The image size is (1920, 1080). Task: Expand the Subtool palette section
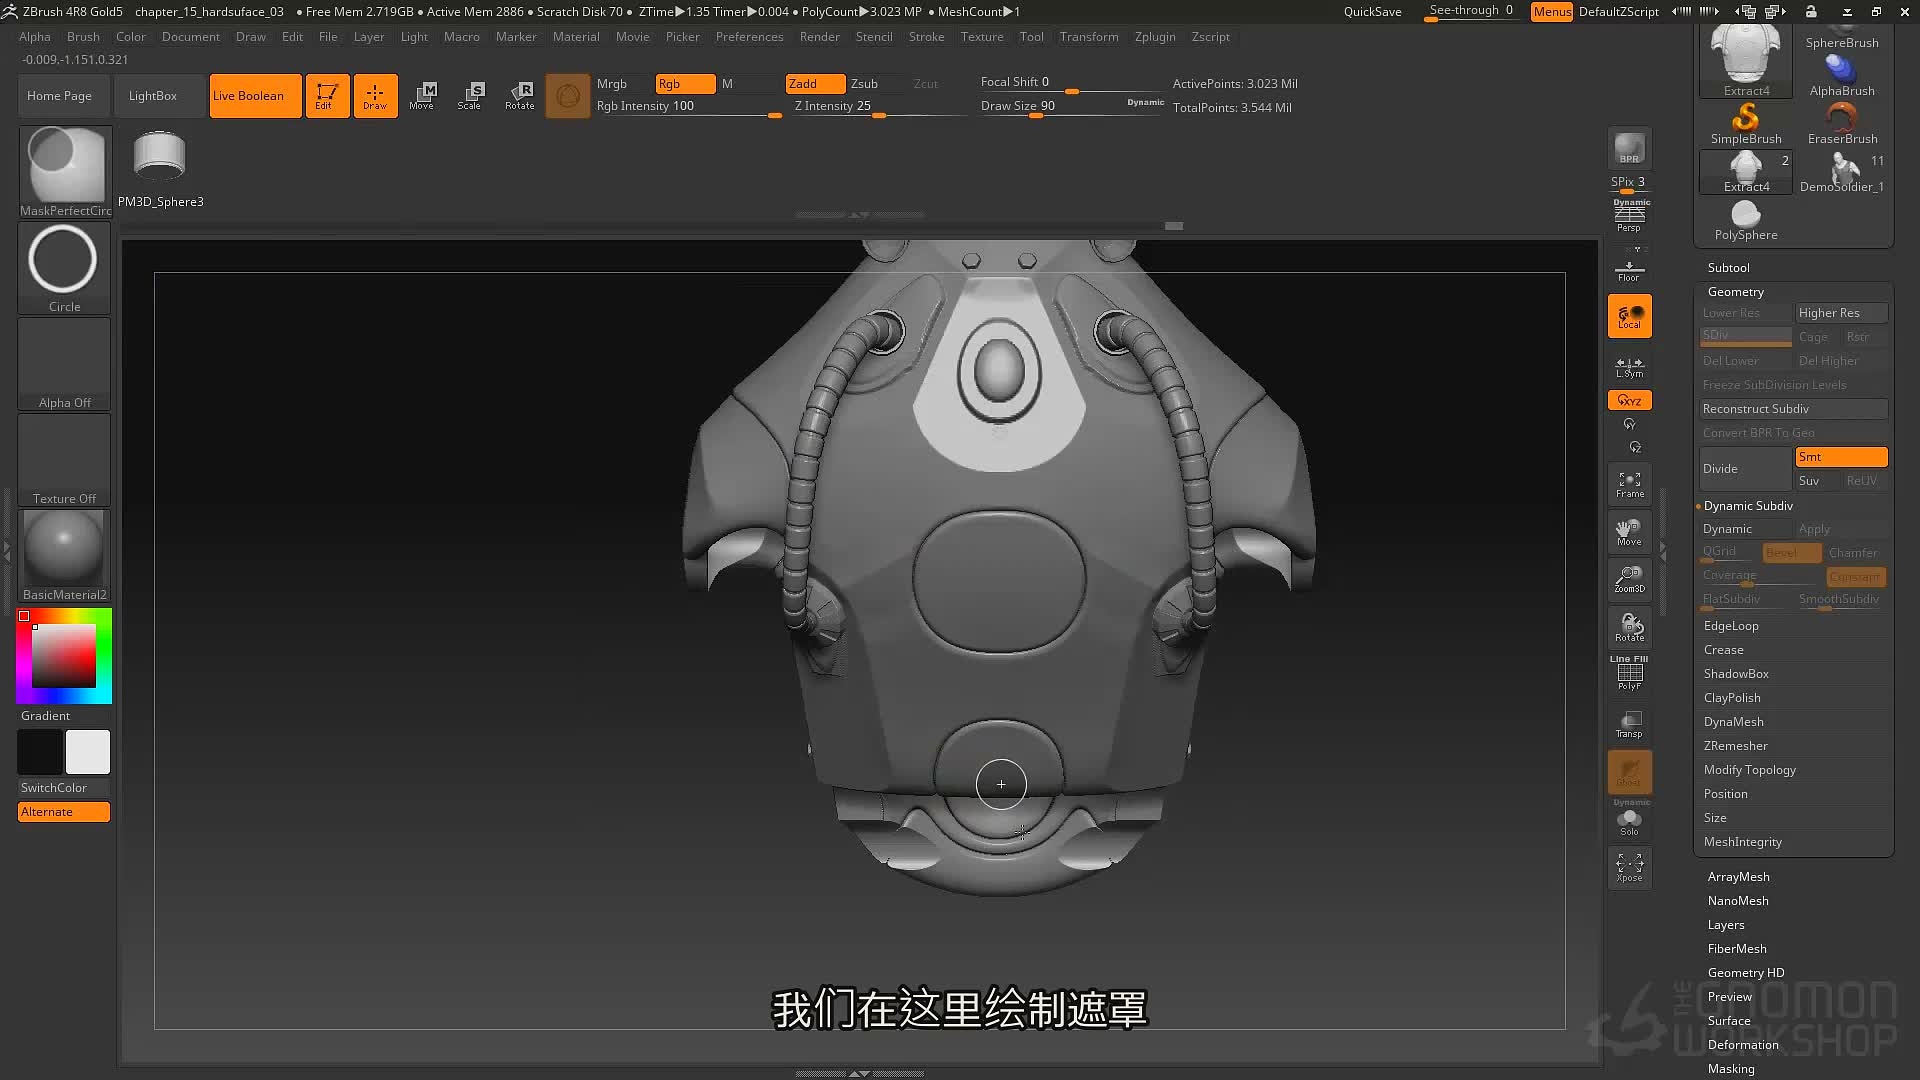(x=1728, y=268)
